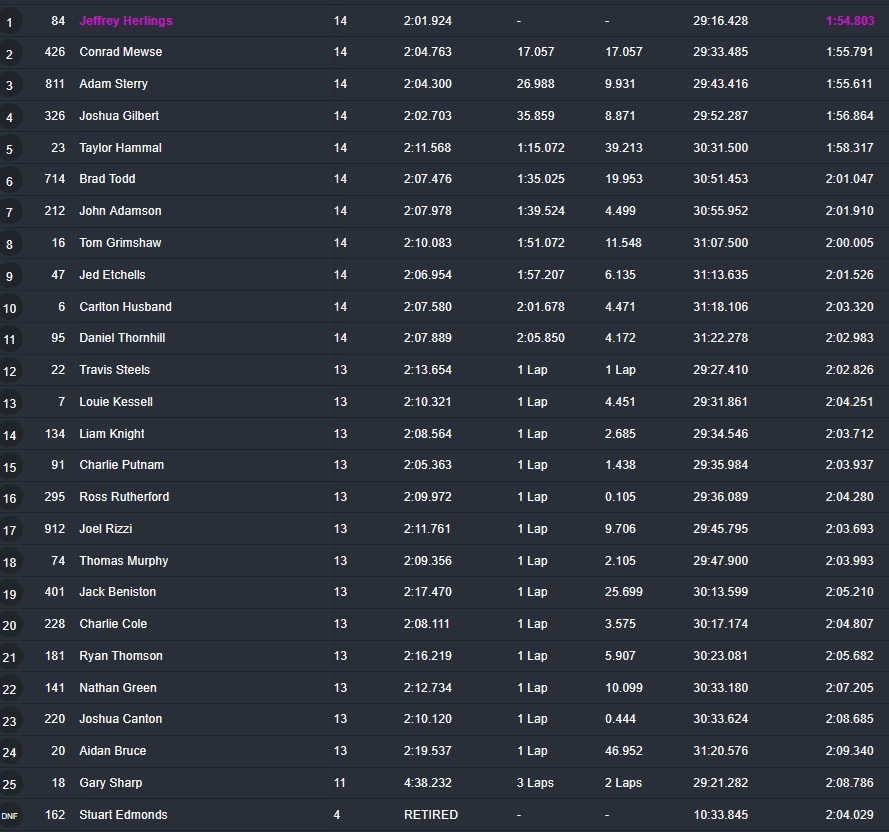Click the position 18 badge
Screen dimensions: 889x832
click(10, 562)
